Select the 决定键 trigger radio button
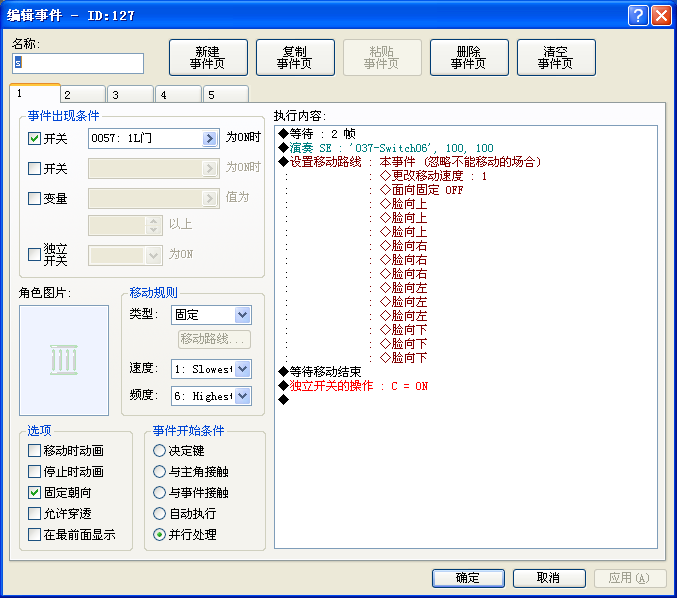 [159, 450]
